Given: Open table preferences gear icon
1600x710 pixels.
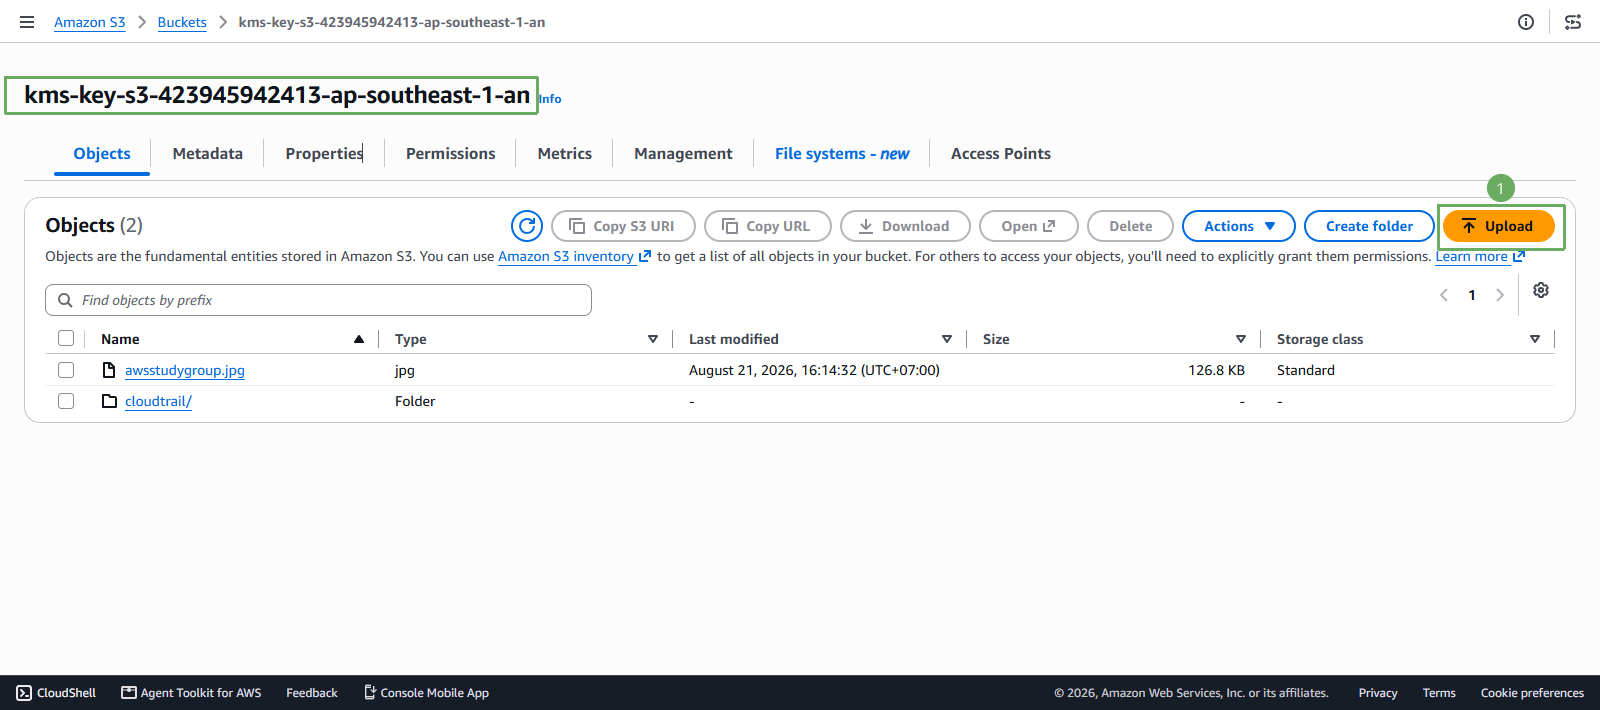Looking at the screenshot, I should [1541, 290].
